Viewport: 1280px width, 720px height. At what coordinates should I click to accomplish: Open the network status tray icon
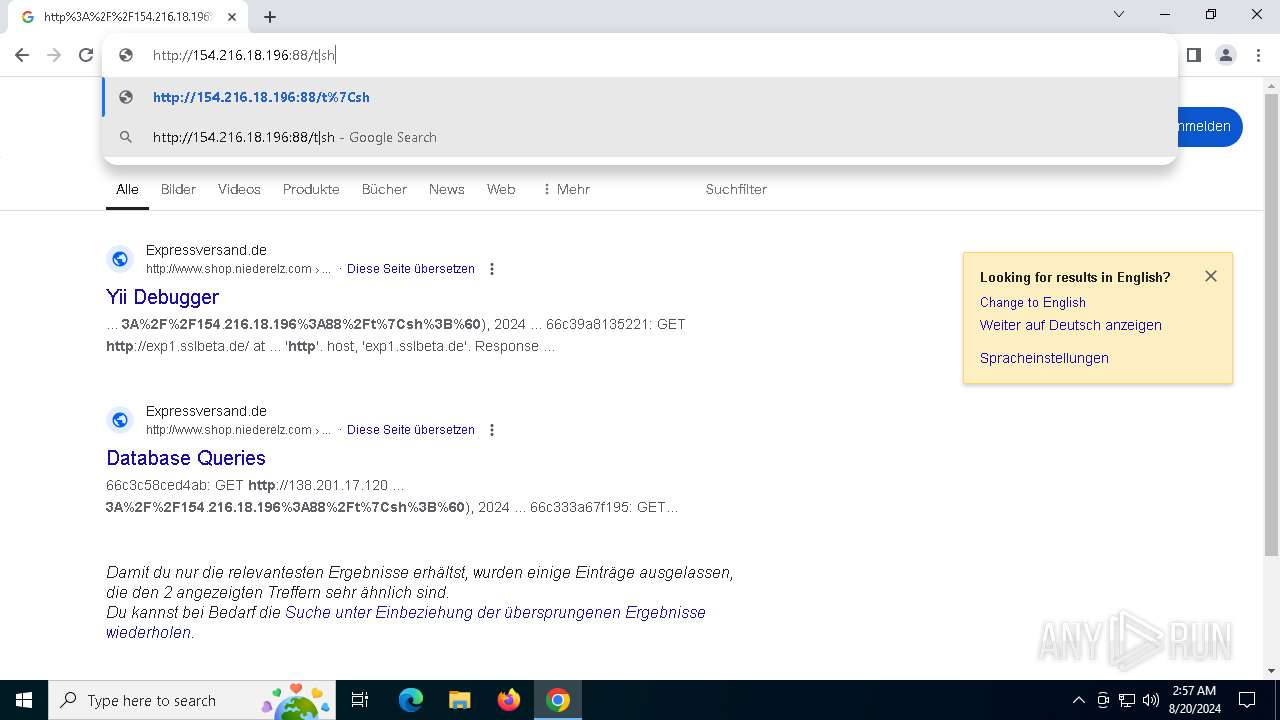[1127, 700]
